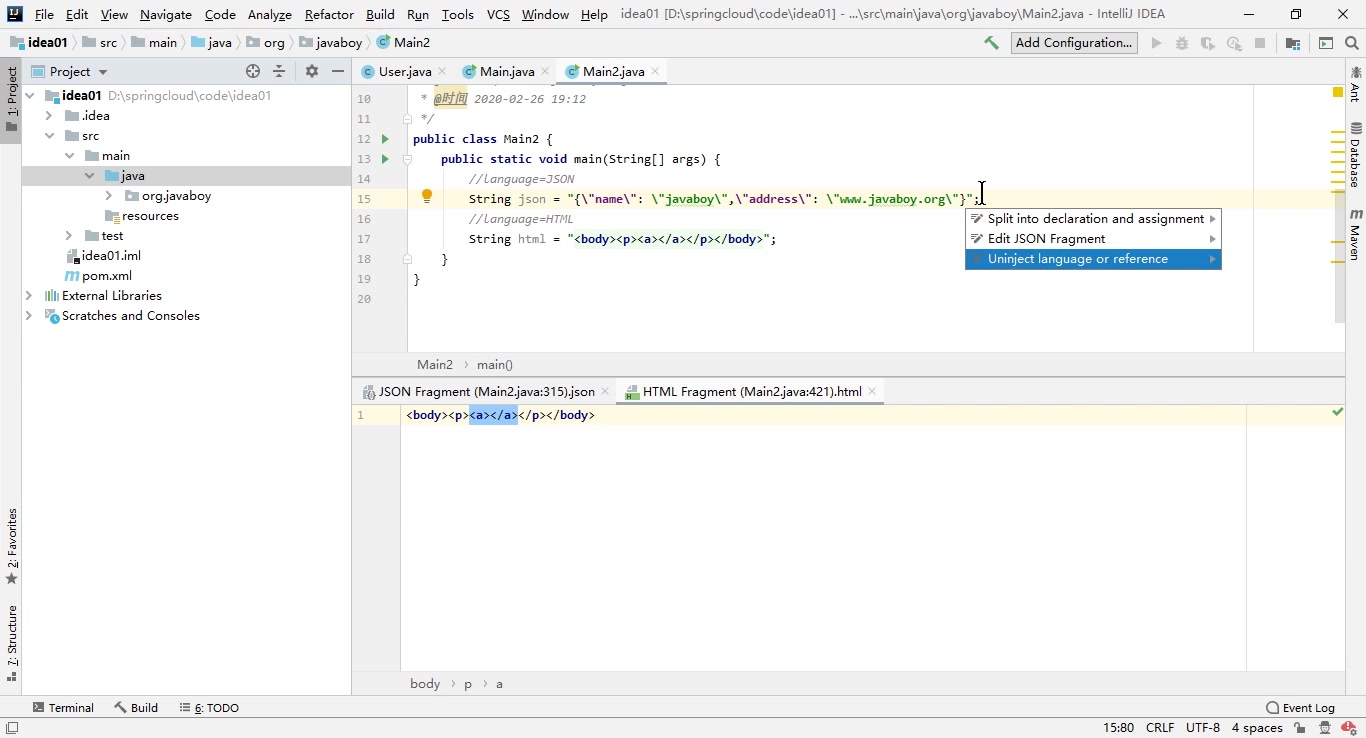Click the Build Project hammer icon
Screen dimensions: 1366x738
pyautogui.click(x=991, y=43)
